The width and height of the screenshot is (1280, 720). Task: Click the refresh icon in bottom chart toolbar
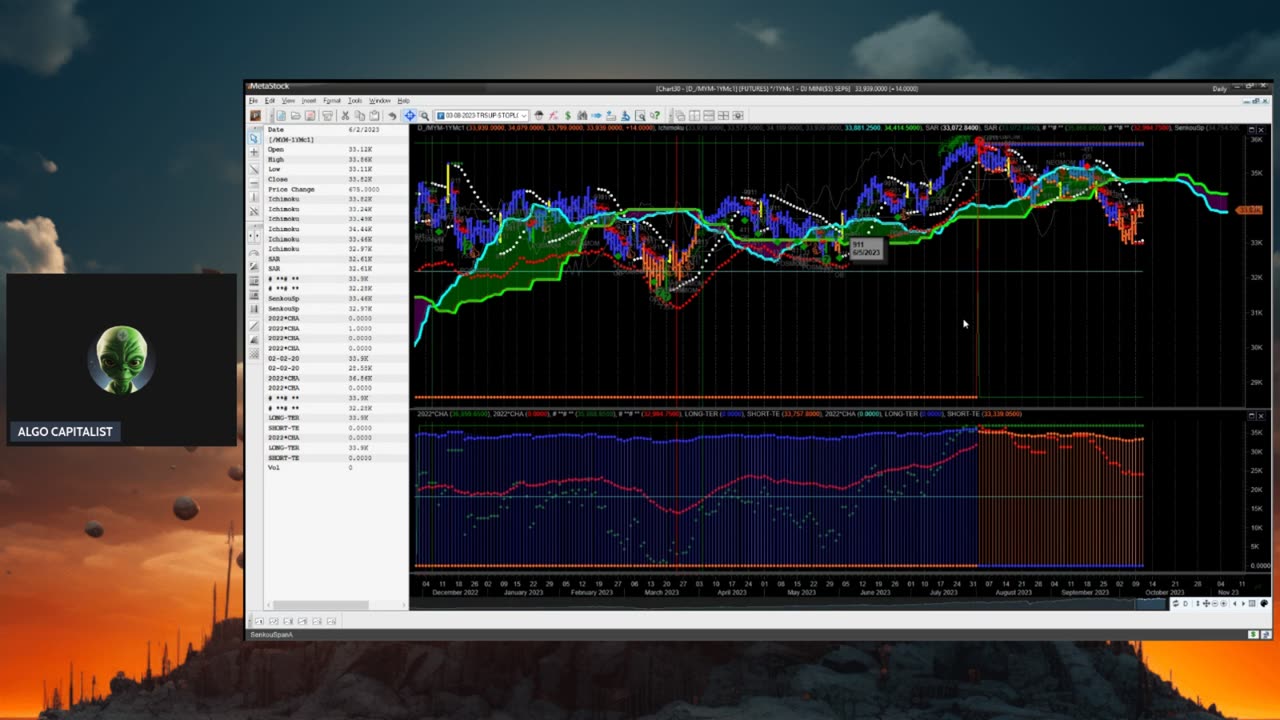click(x=1176, y=603)
